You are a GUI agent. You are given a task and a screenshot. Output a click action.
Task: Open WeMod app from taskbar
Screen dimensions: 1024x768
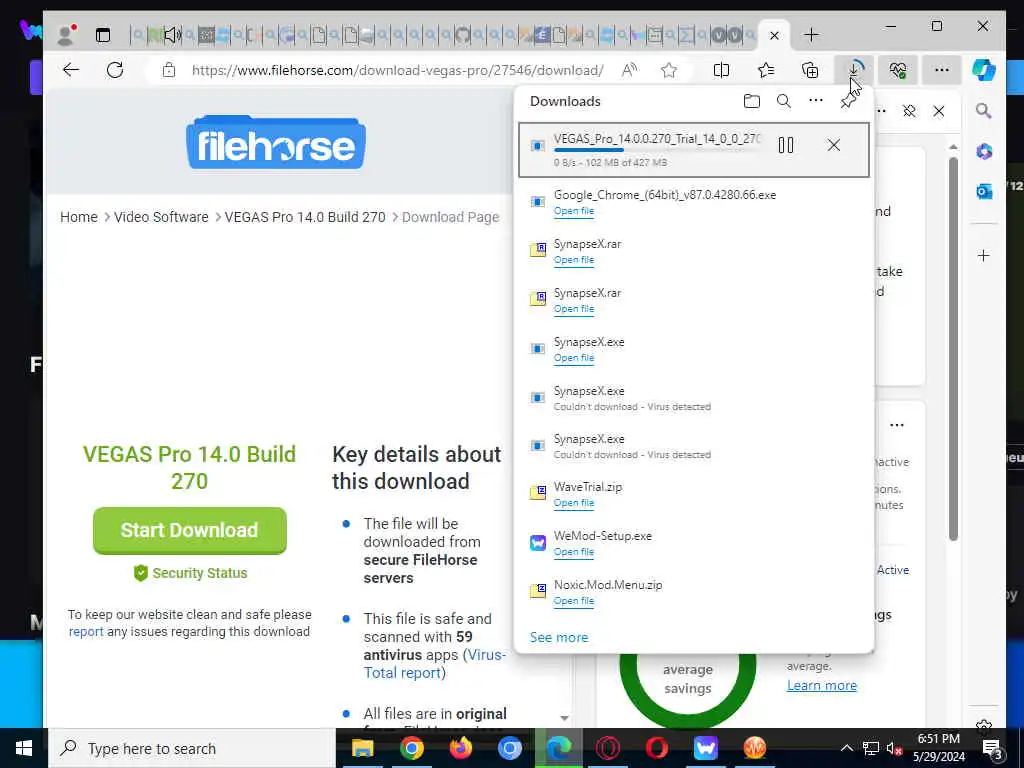pos(705,748)
